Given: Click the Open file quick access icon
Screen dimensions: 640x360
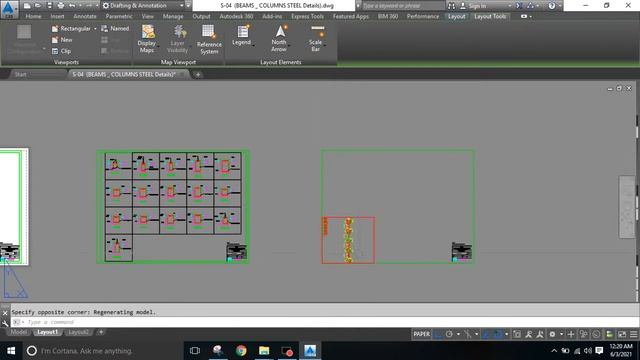Looking at the screenshot, I should coord(38,6).
